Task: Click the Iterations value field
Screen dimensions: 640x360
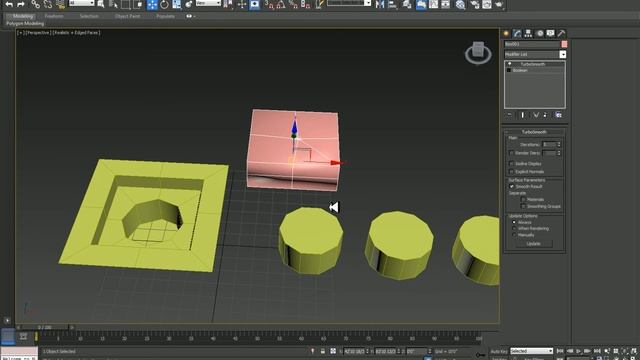Action: pyautogui.click(x=549, y=144)
